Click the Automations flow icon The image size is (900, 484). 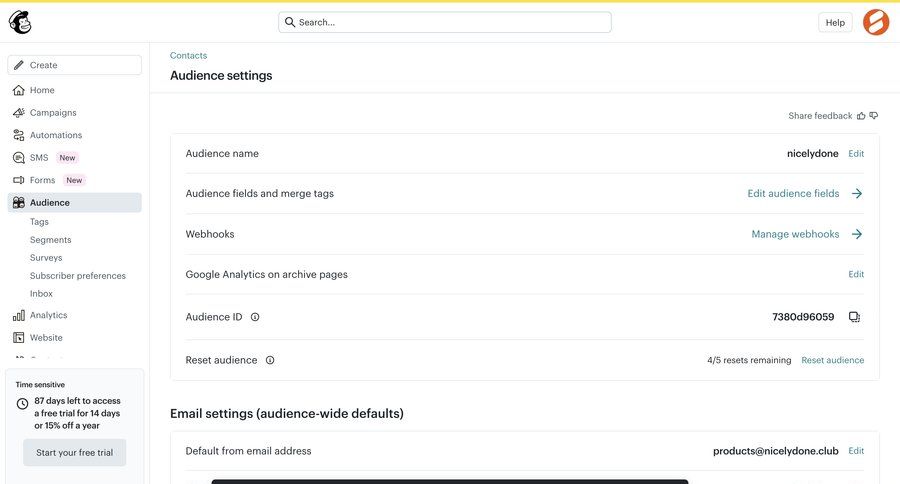click(x=19, y=135)
